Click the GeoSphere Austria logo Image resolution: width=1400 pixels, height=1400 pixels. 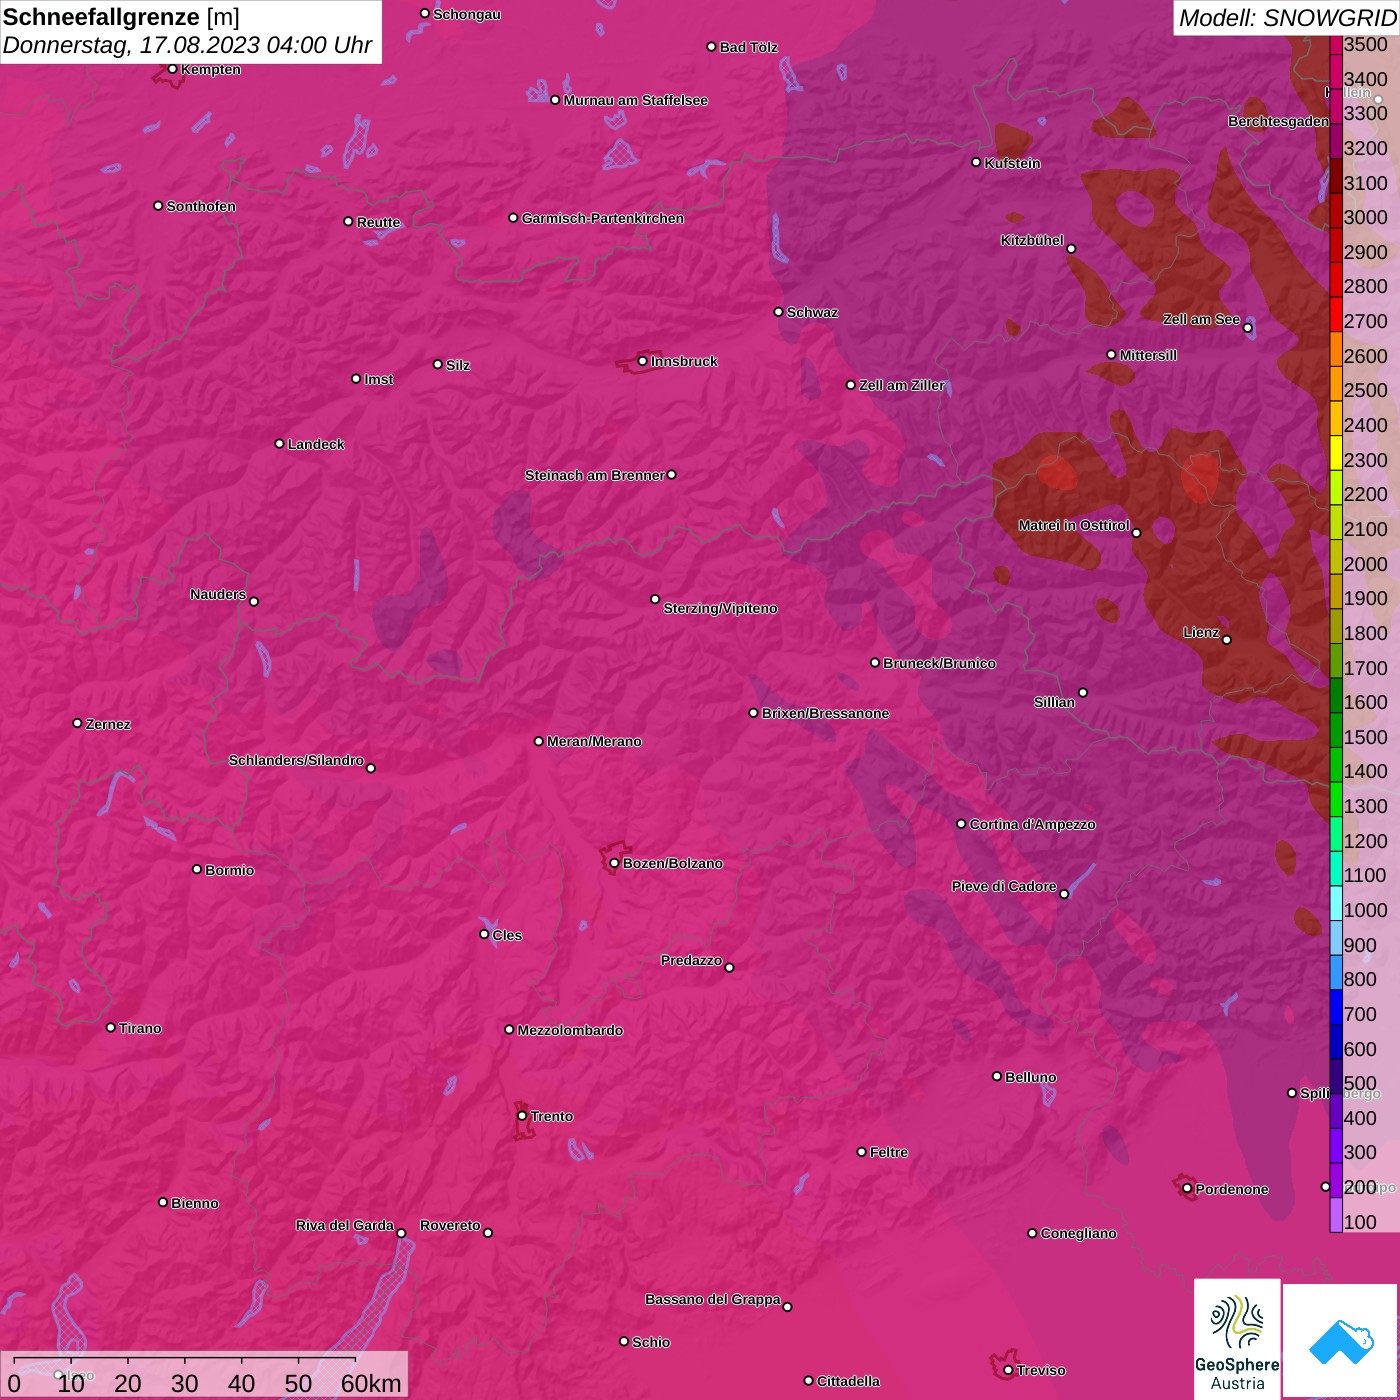pyautogui.click(x=1237, y=1339)
